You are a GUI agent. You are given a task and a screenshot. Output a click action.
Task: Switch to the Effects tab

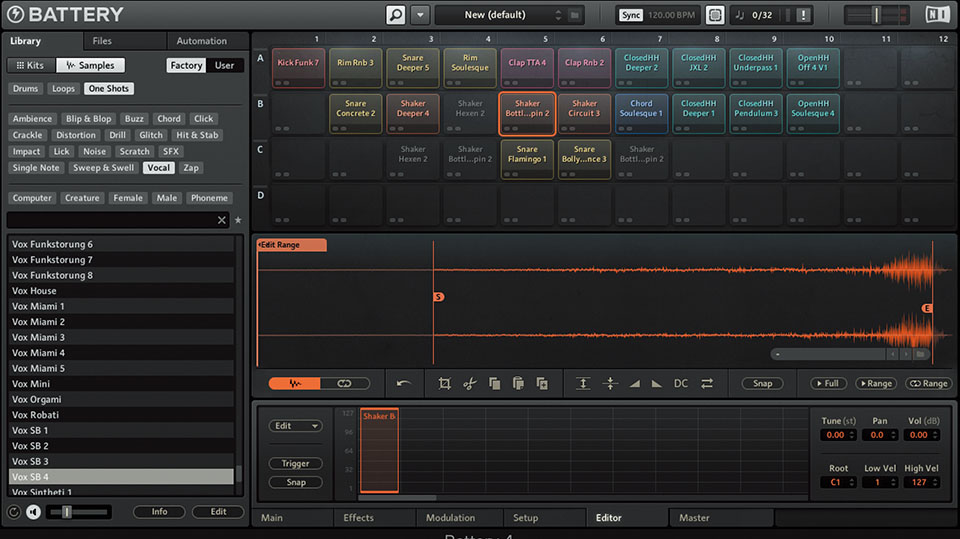pyautogui.click(x=375, y=518)
